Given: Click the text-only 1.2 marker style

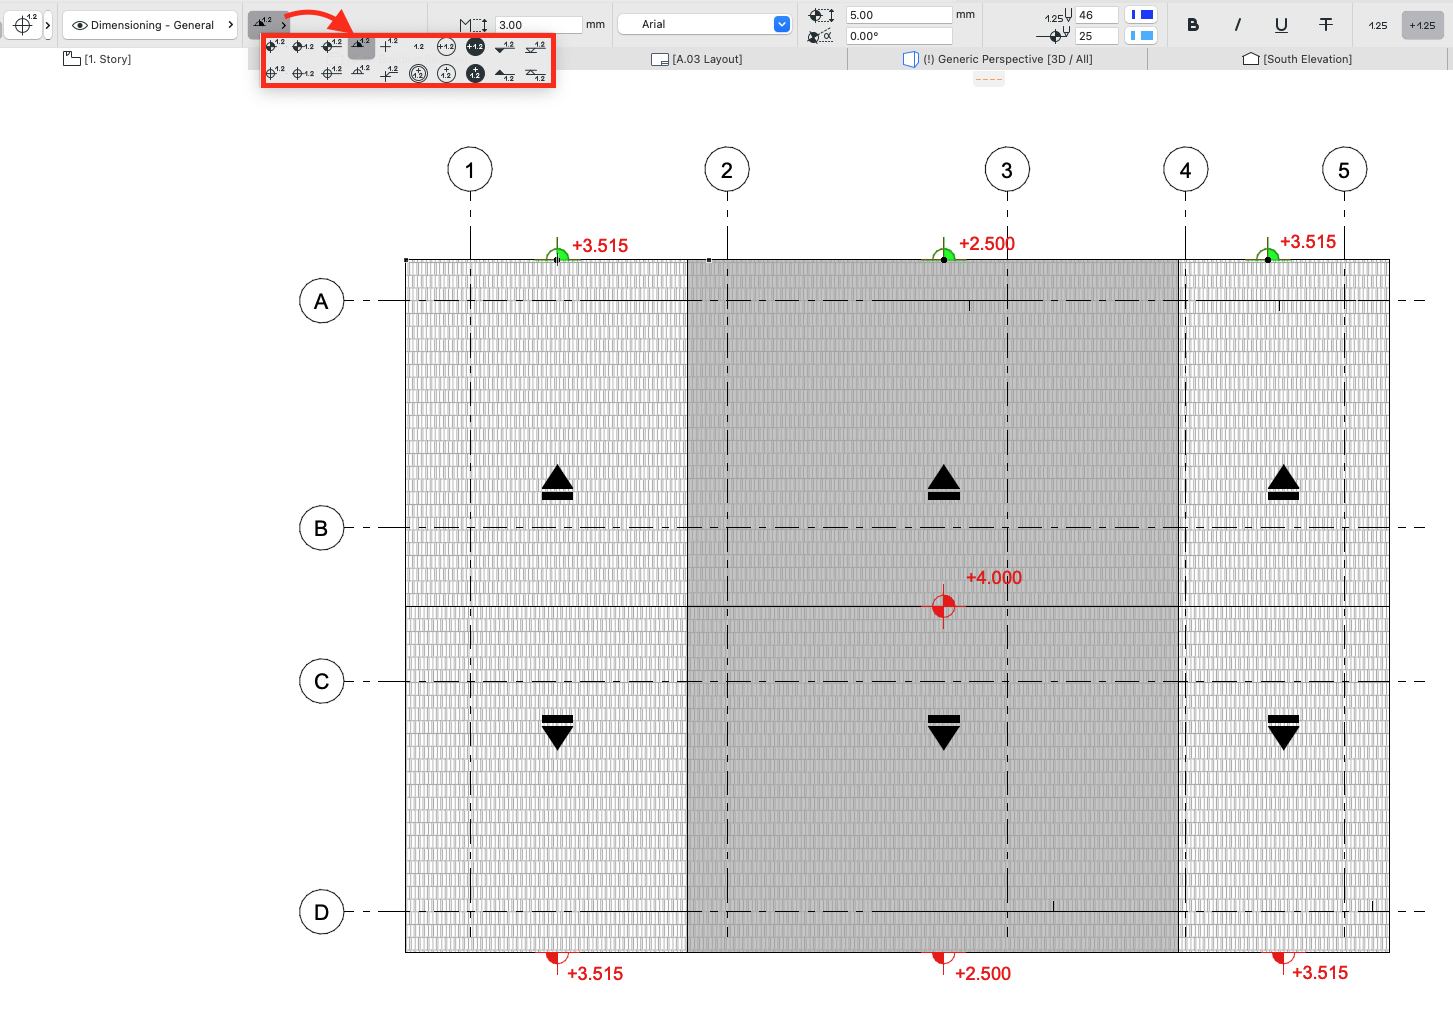Looking at the screenshot, I should (417, 45).
